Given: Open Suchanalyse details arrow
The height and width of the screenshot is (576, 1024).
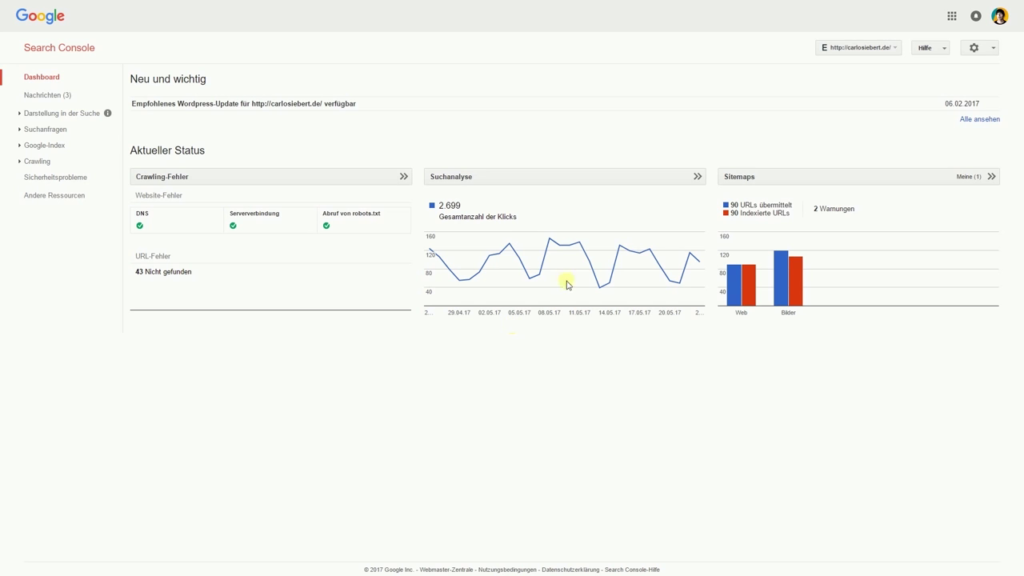Looking at the screenshot, I should click(697, 176).
